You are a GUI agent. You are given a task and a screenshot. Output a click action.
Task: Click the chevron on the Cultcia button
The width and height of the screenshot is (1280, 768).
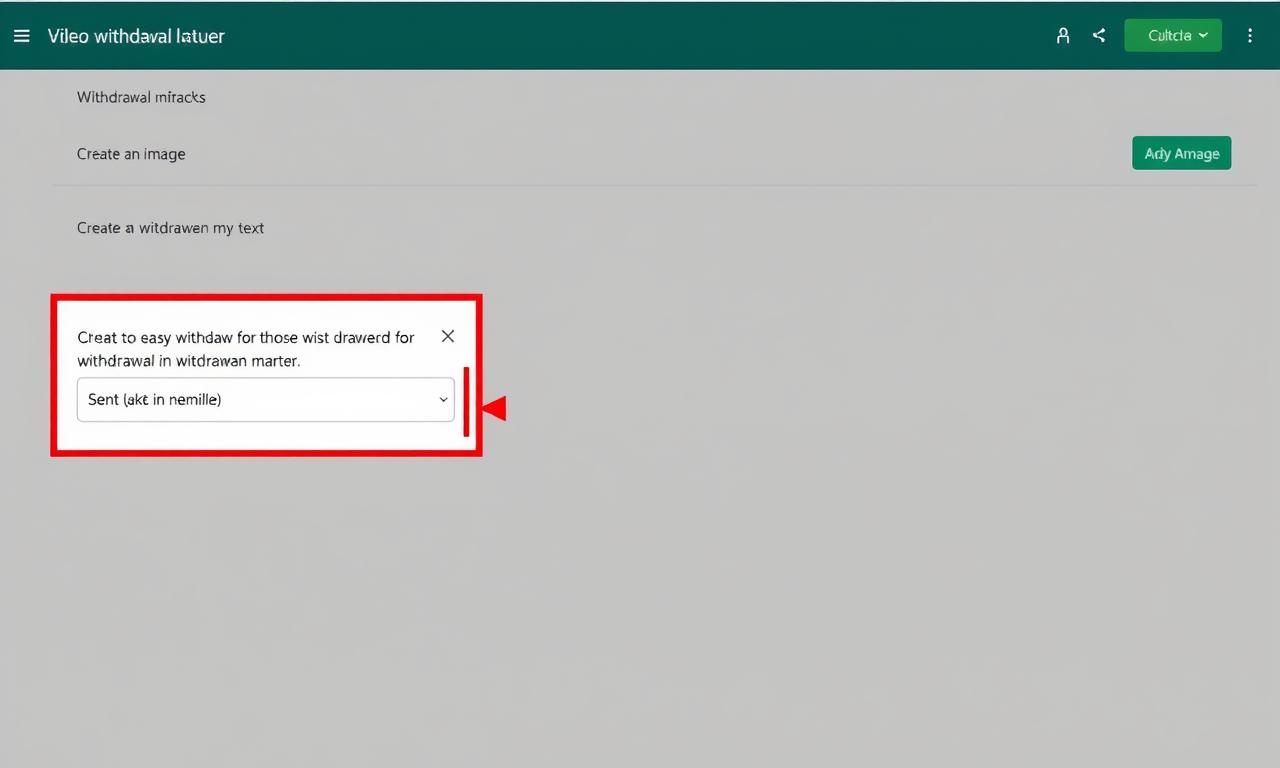point(1203,36)
